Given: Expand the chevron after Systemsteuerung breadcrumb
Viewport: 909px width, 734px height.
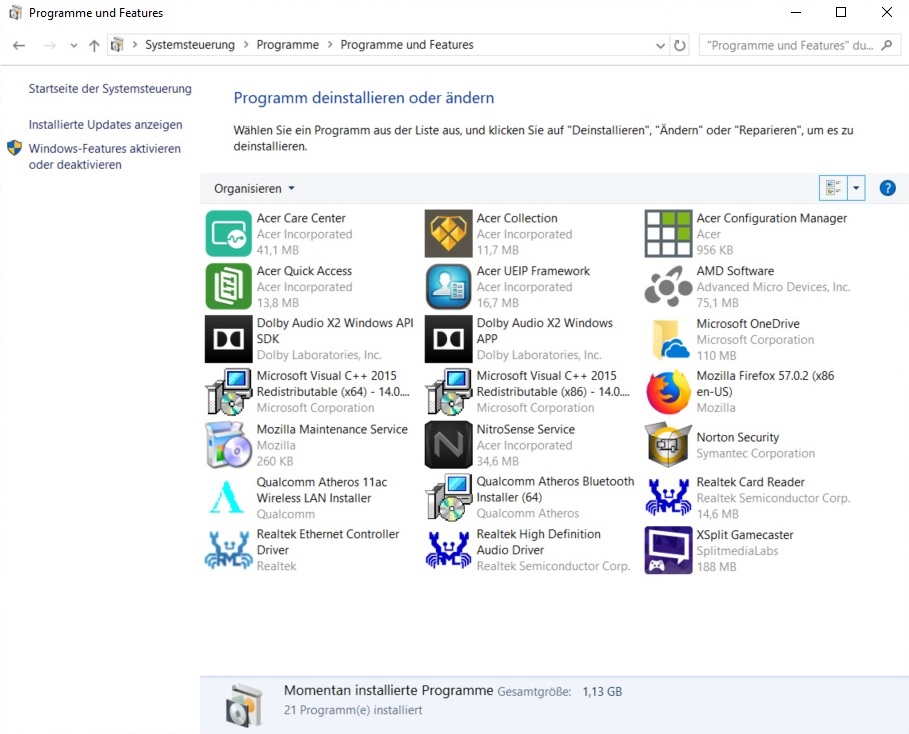Looking at the screenshot, I should click(x=246, y=45).
